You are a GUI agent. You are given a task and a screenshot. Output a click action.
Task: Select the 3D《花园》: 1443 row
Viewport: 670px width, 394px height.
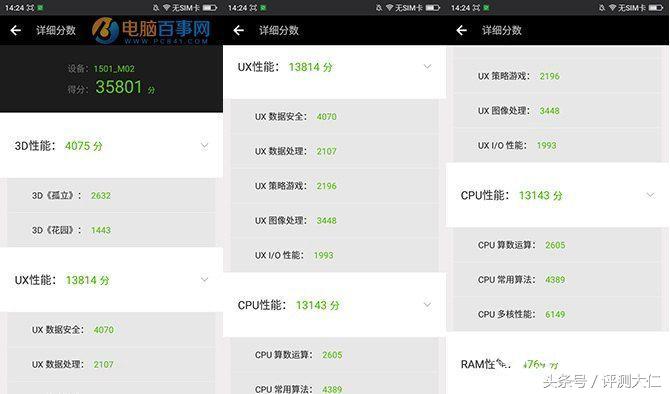point(111,230)
